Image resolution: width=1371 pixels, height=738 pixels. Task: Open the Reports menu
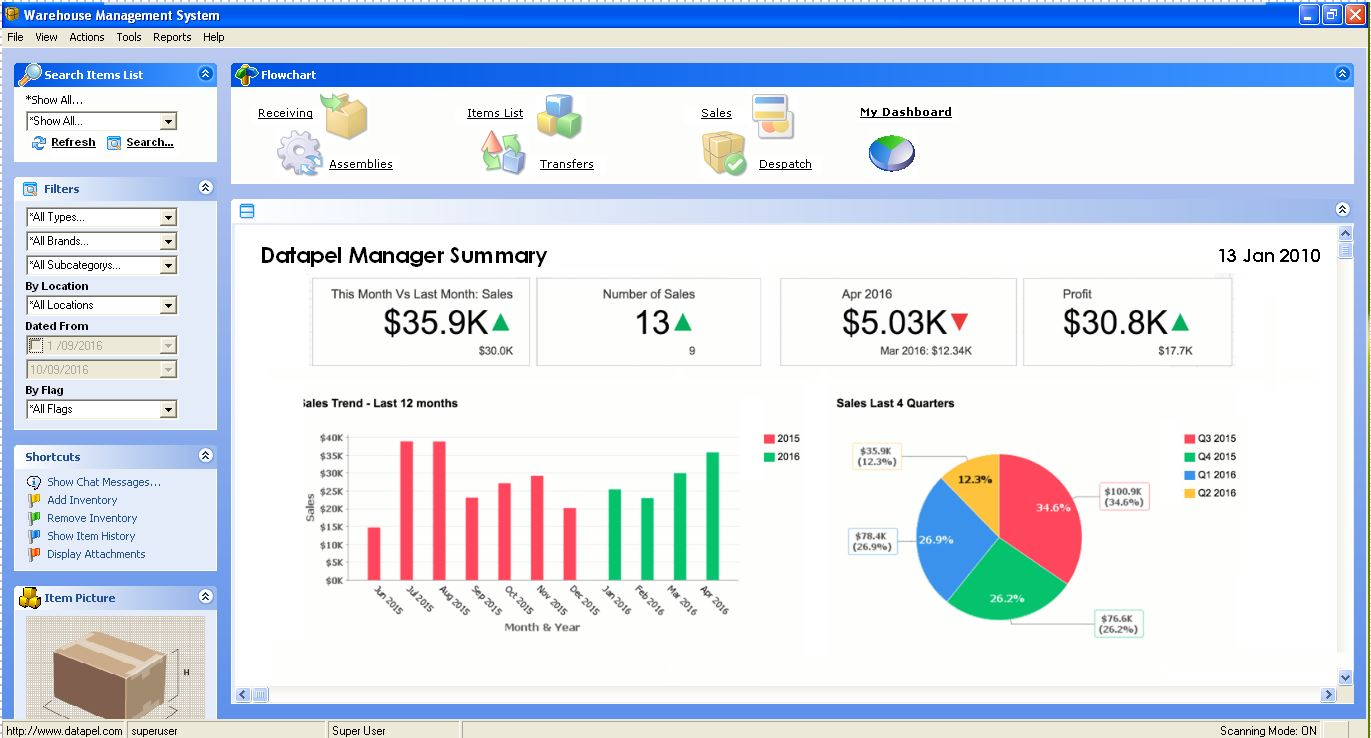click(x=171, y=37)
